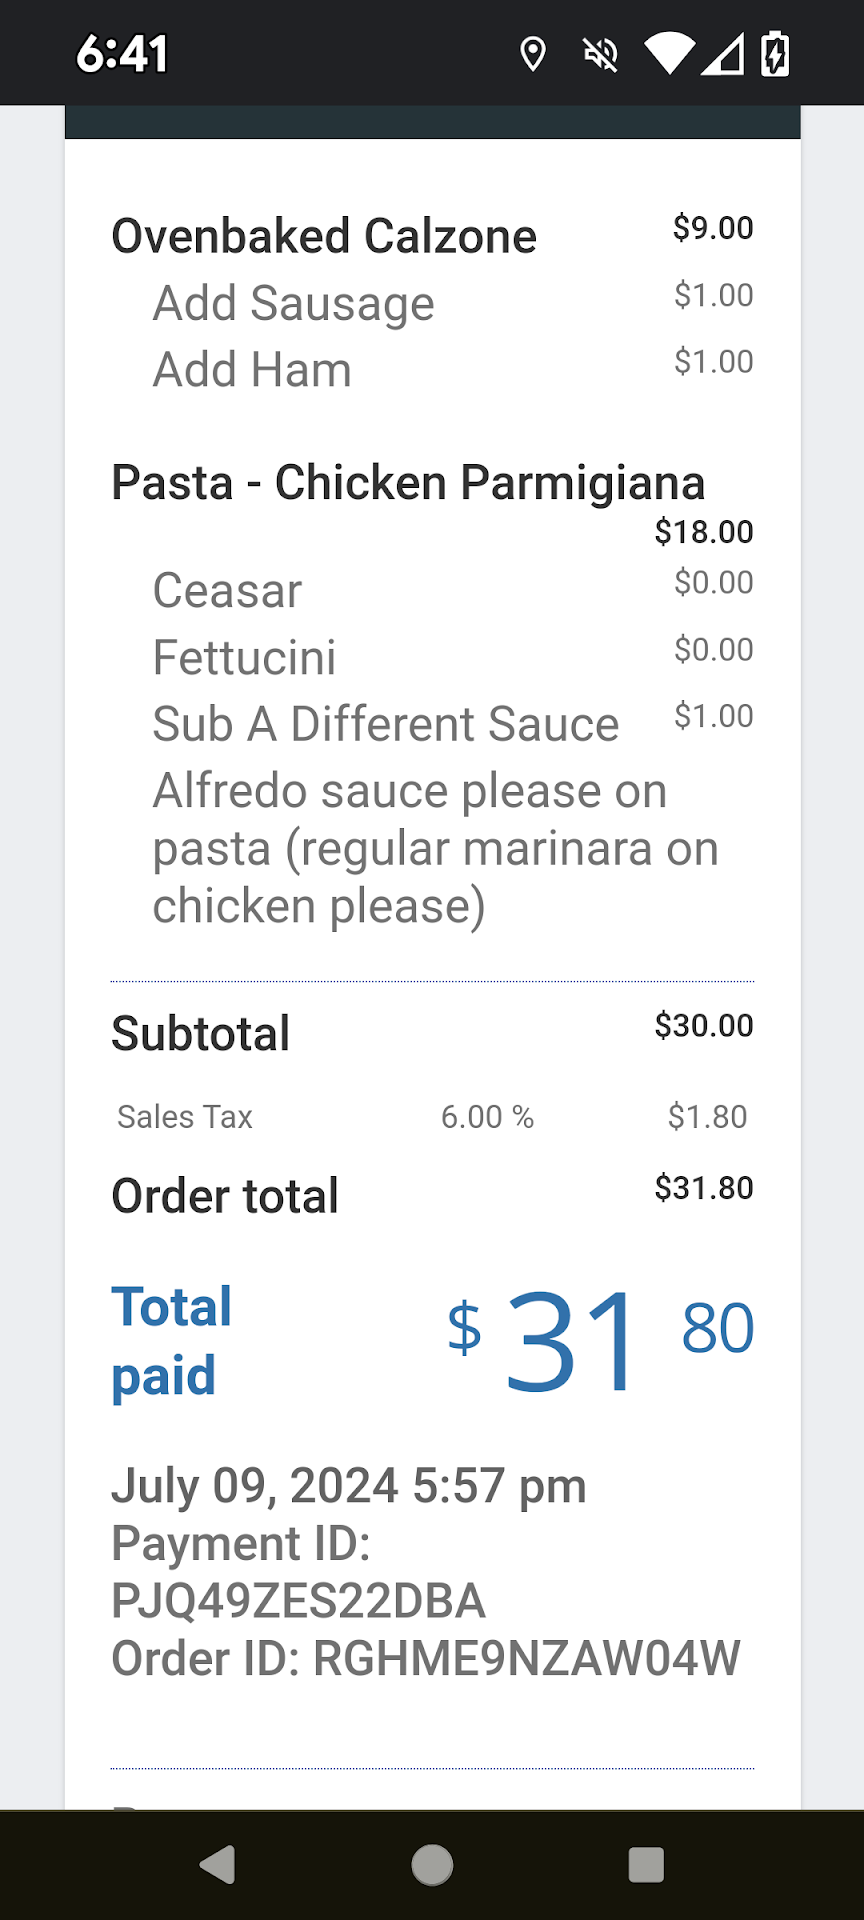Screen dimensions: 864x1920
Task: Tap the cellular signal status icon
Action: tap(723, 54)
